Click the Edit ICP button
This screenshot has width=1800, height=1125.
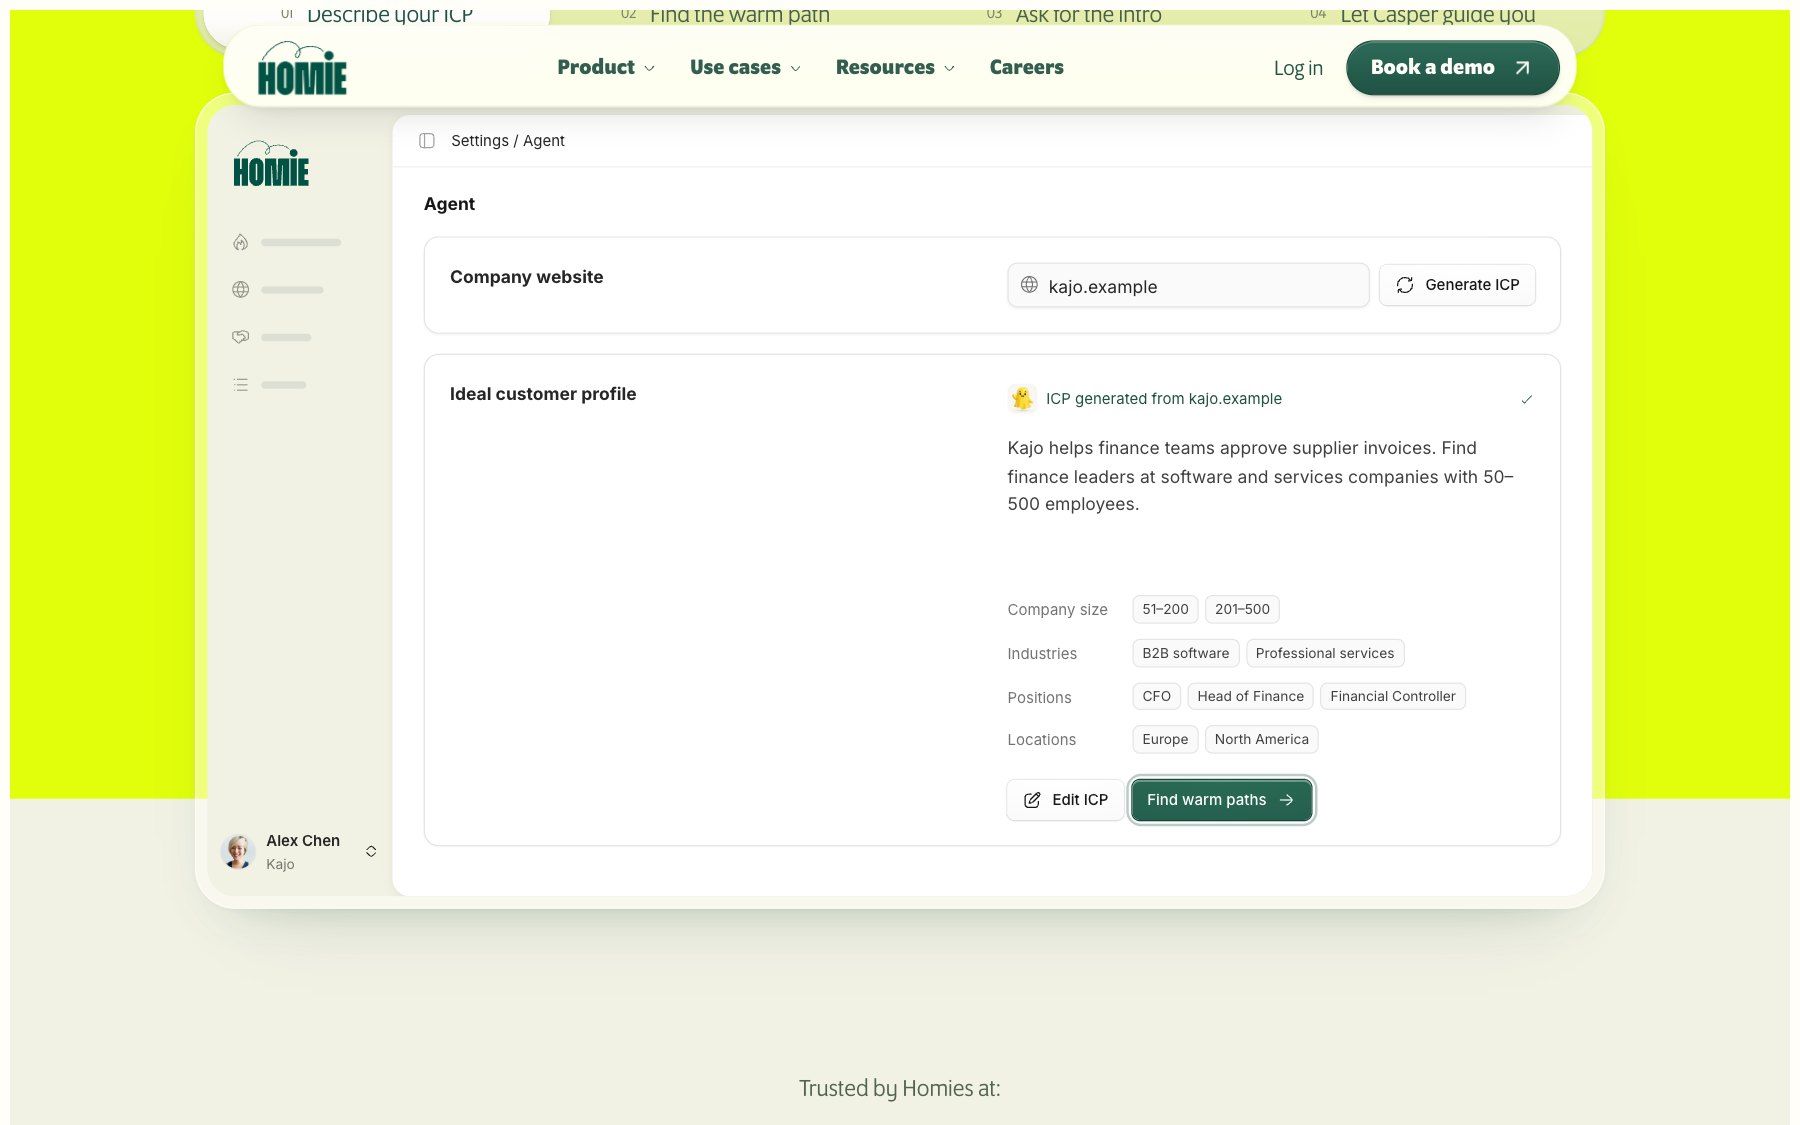click(x=1065, y=800)
